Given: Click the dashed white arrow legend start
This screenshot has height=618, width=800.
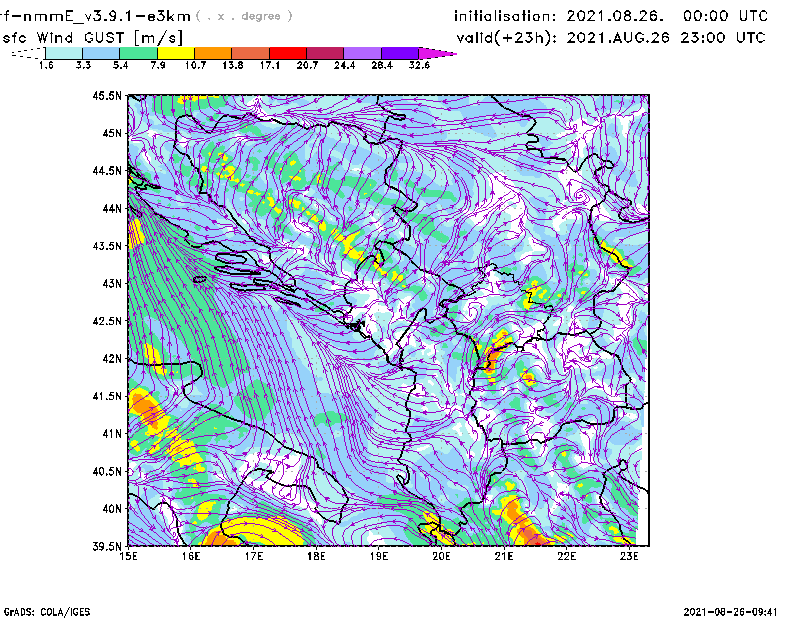Looking at the screenshot, I should 28,53.
